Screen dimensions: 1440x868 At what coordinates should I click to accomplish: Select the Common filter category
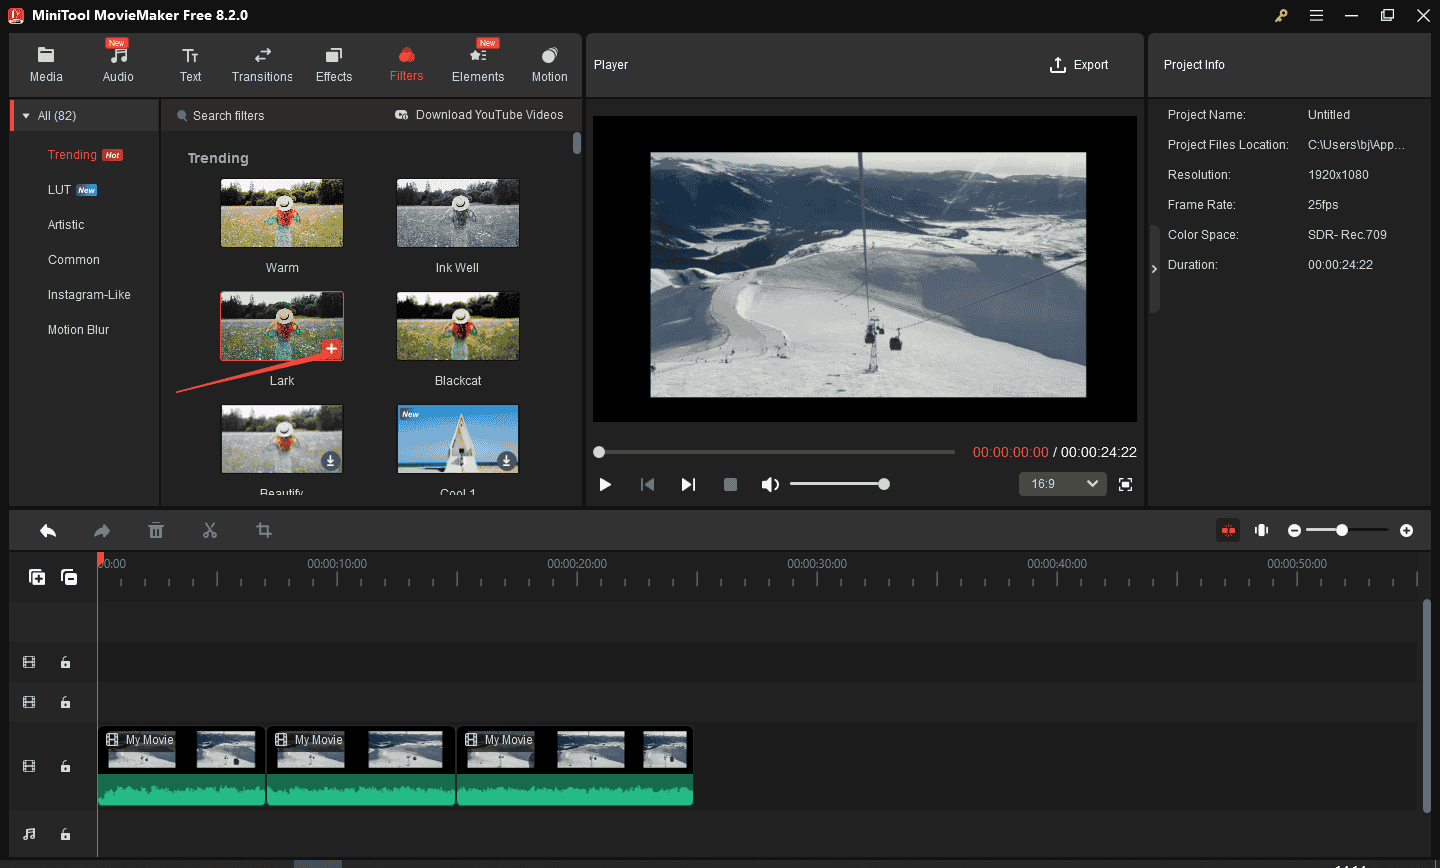(74, 260)
